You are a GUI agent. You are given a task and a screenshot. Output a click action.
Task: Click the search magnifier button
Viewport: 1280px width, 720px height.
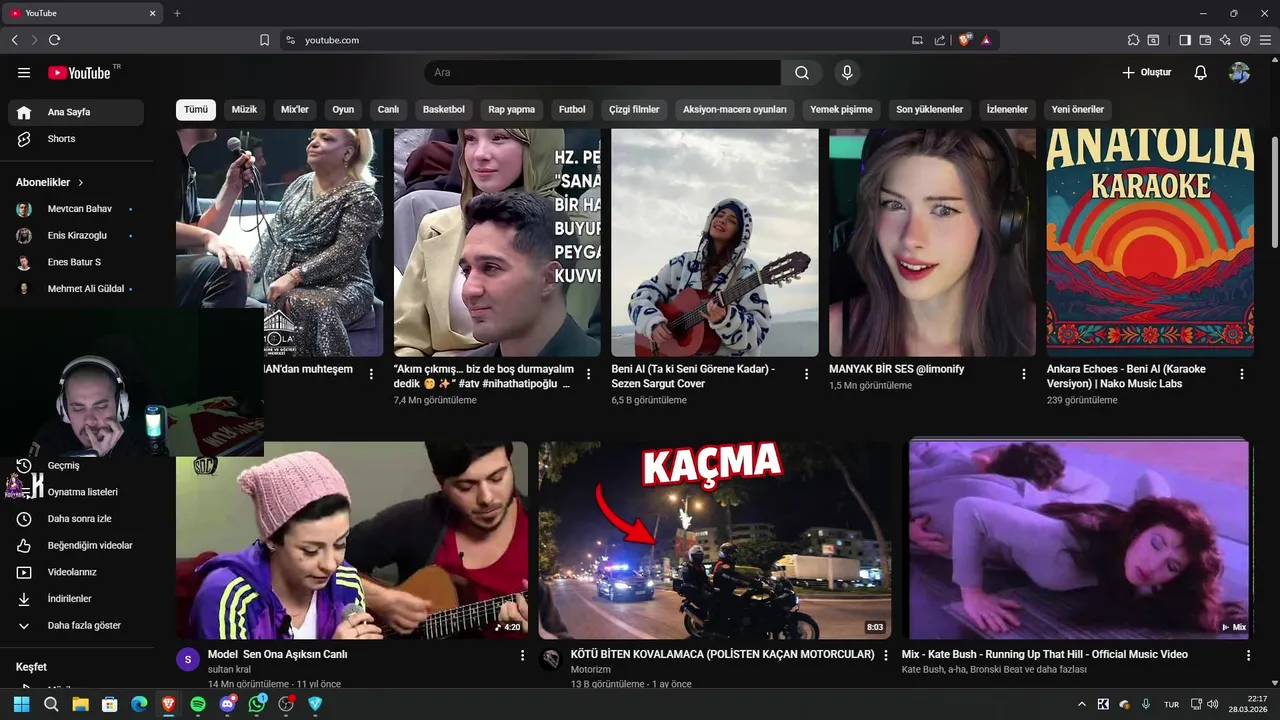click(802, 73)
